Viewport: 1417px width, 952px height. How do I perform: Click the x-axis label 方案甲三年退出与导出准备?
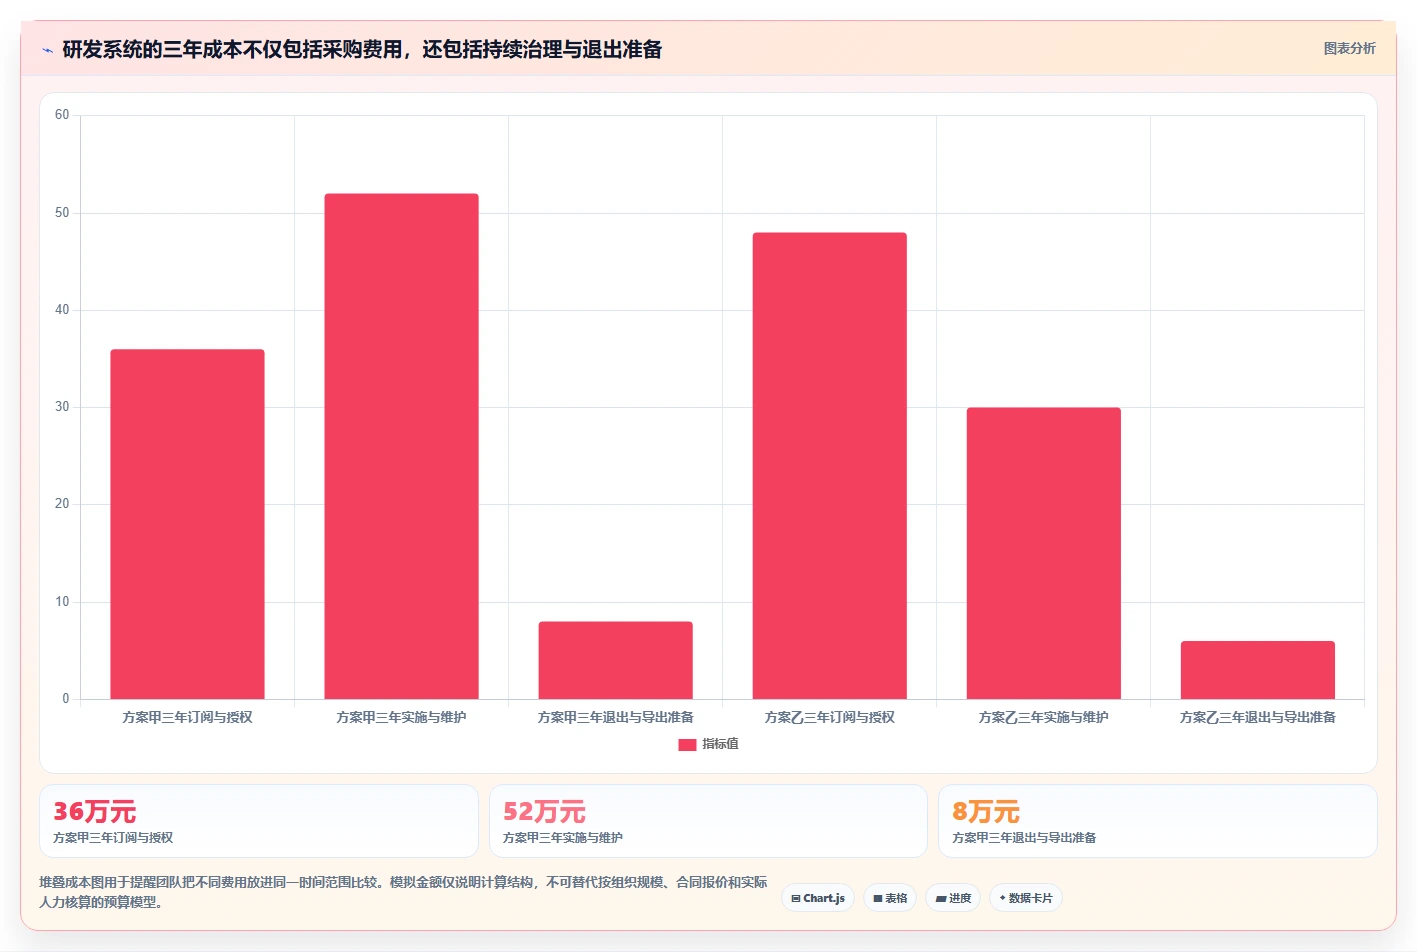point(615,717)
